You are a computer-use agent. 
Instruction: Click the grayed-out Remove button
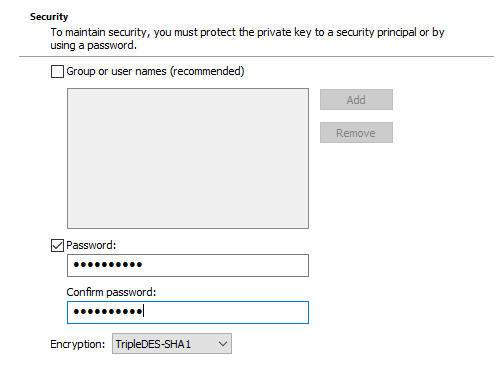(x=356, y=133)
